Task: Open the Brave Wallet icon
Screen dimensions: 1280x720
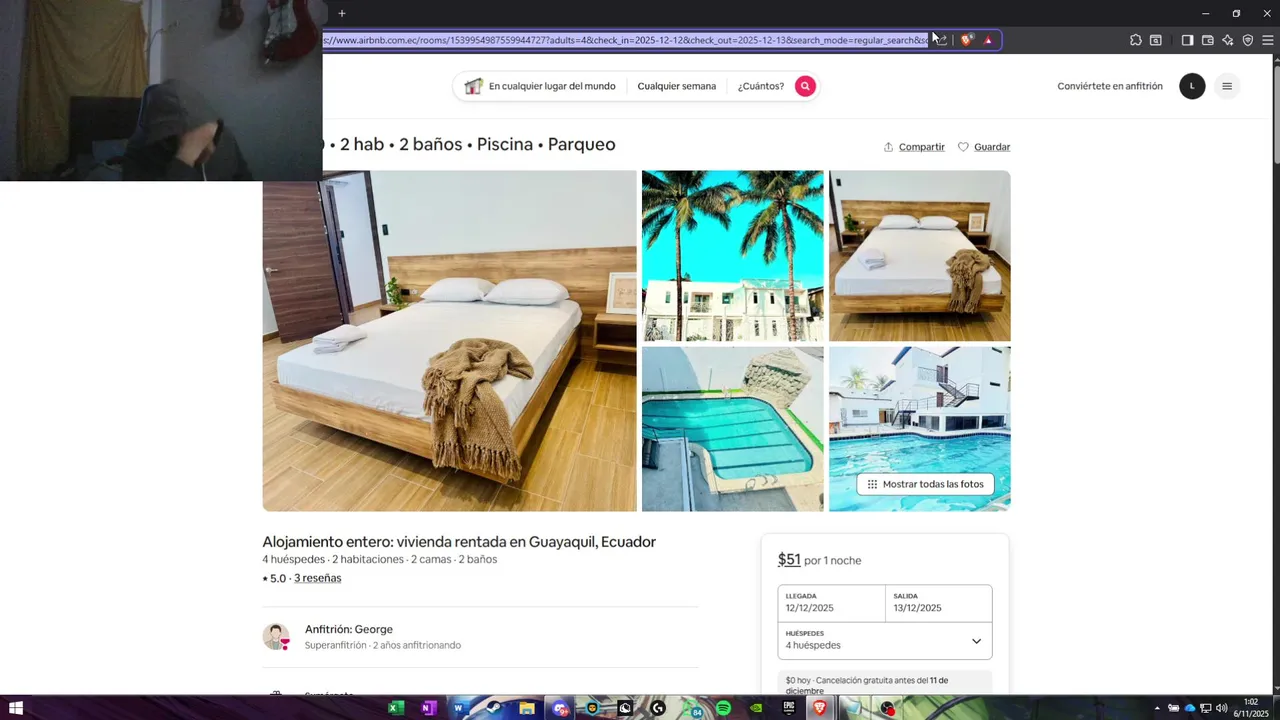Action: point(1207,40)
